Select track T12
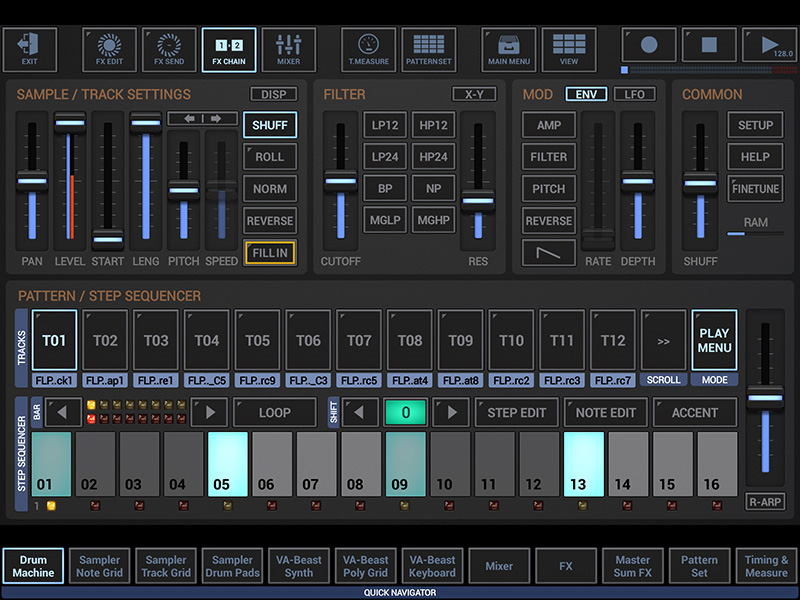Screen dimensions: 800x600 click(x=613, y=340)
